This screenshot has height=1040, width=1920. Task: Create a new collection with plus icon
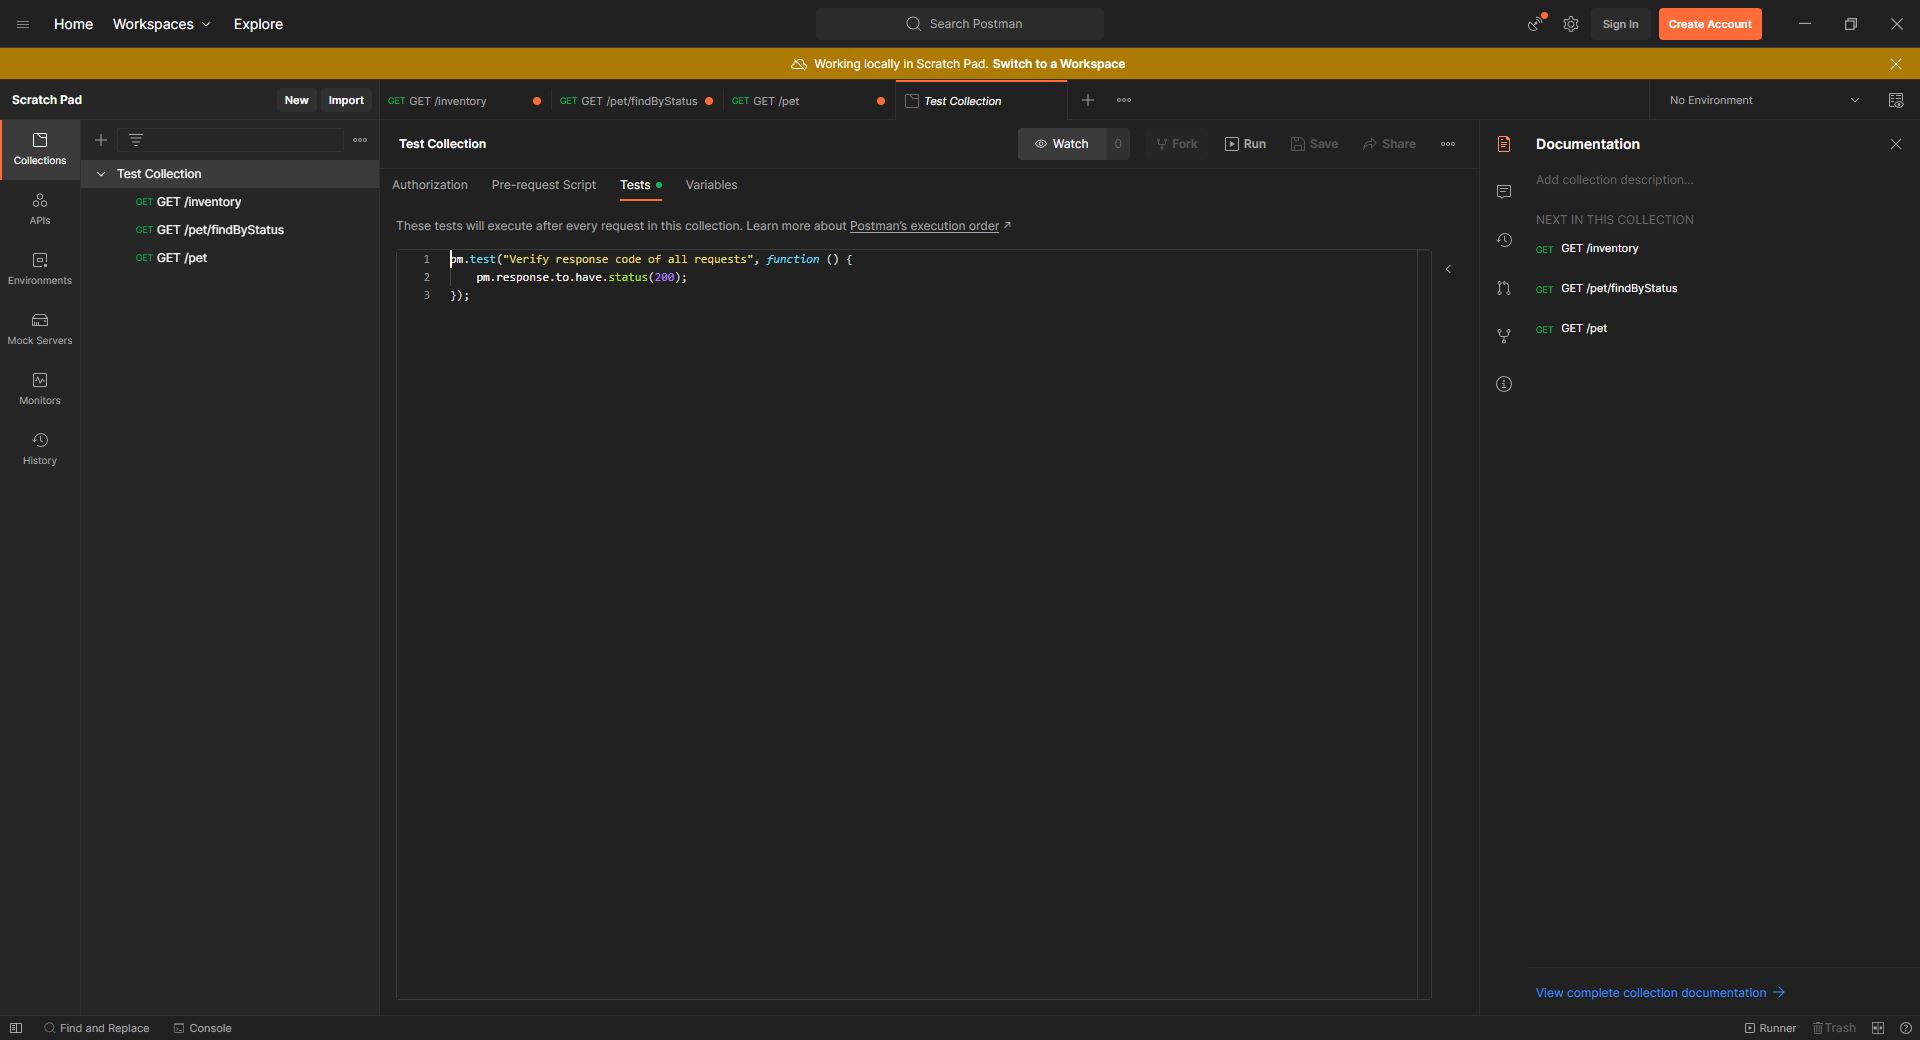101,140
